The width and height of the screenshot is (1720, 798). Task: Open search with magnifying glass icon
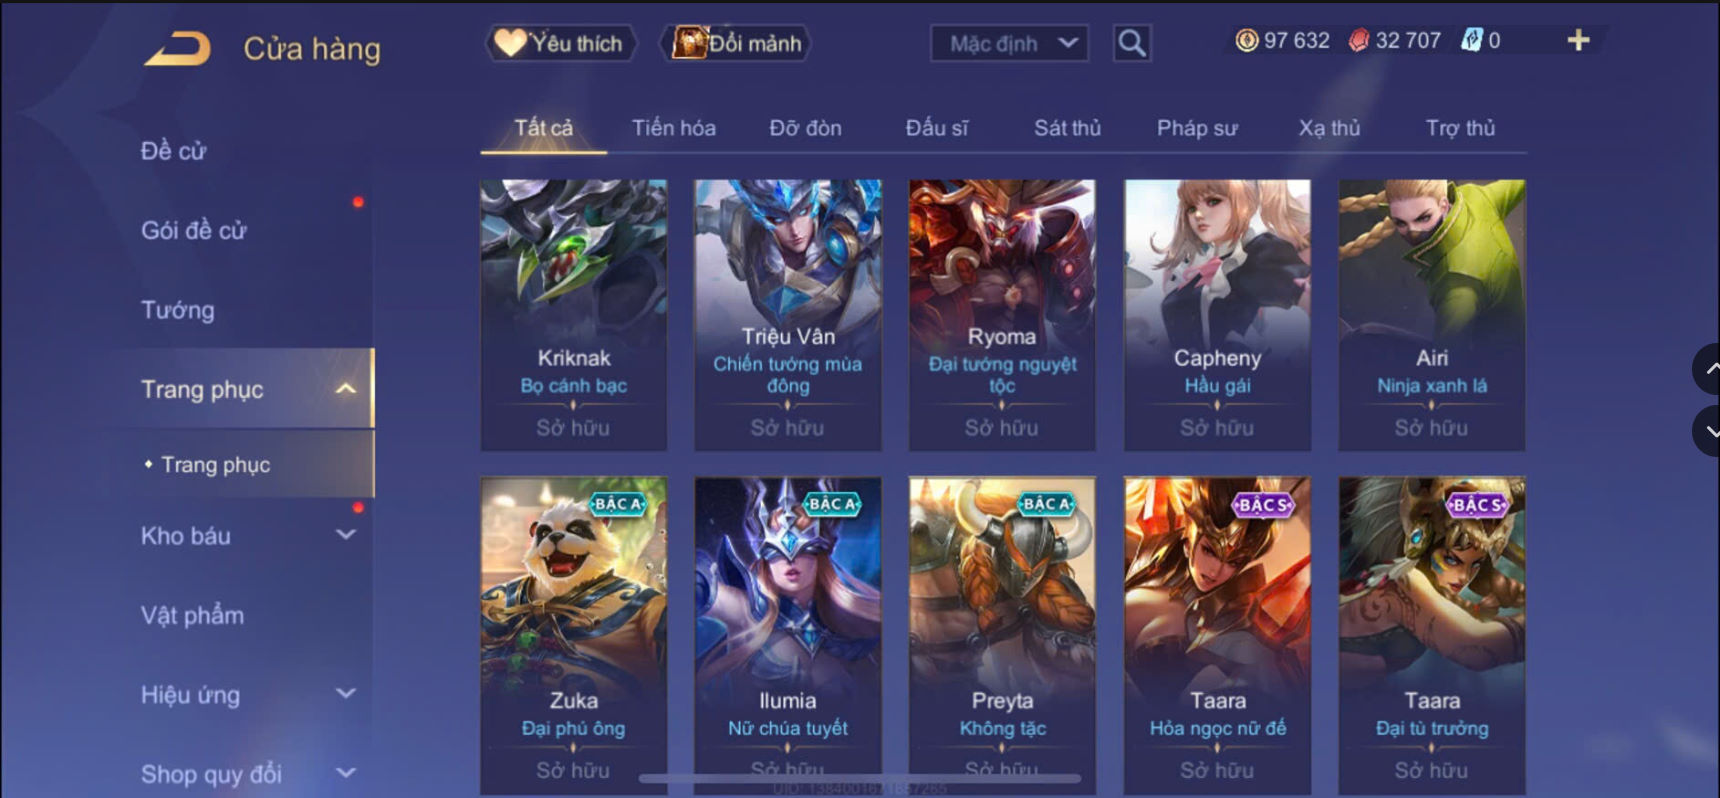point(1132,43)
